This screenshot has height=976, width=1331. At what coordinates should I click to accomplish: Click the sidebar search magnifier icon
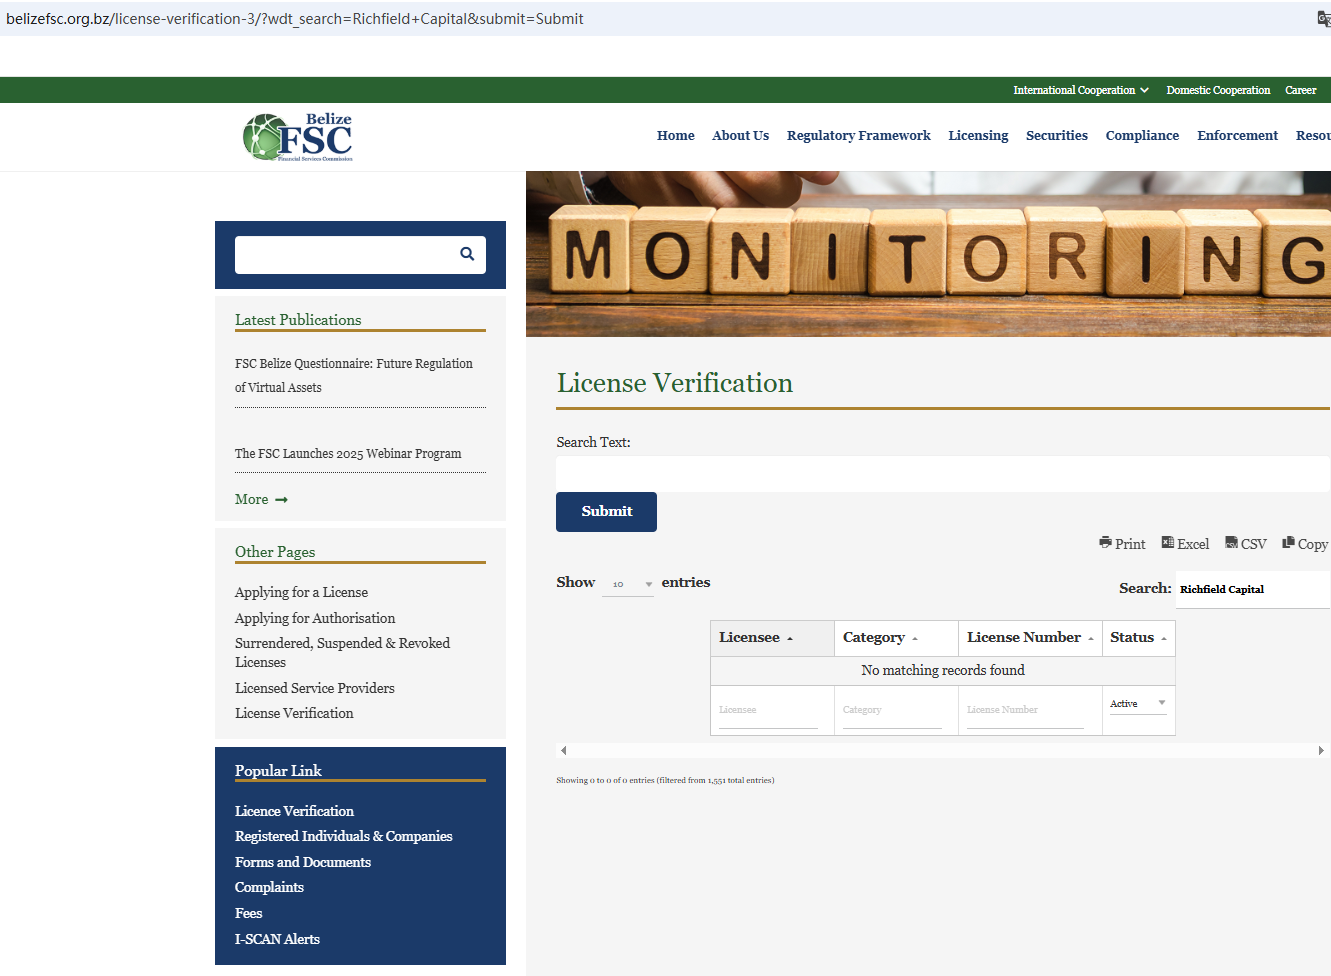point(467,254)
